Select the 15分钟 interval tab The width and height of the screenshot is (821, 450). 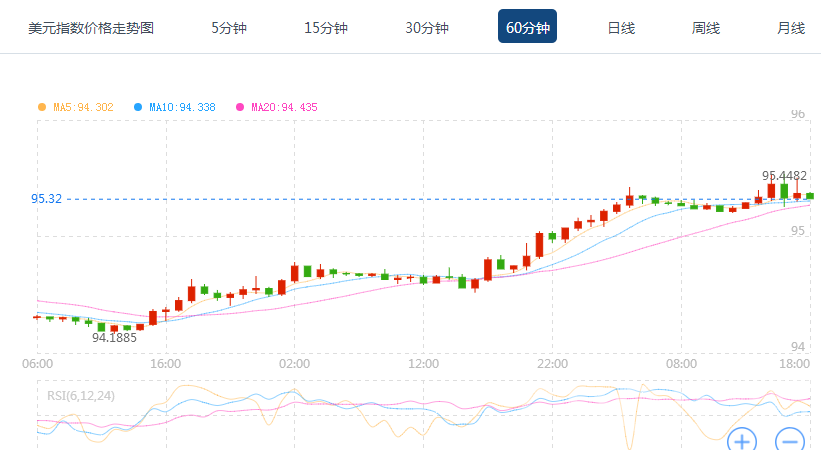325,27
